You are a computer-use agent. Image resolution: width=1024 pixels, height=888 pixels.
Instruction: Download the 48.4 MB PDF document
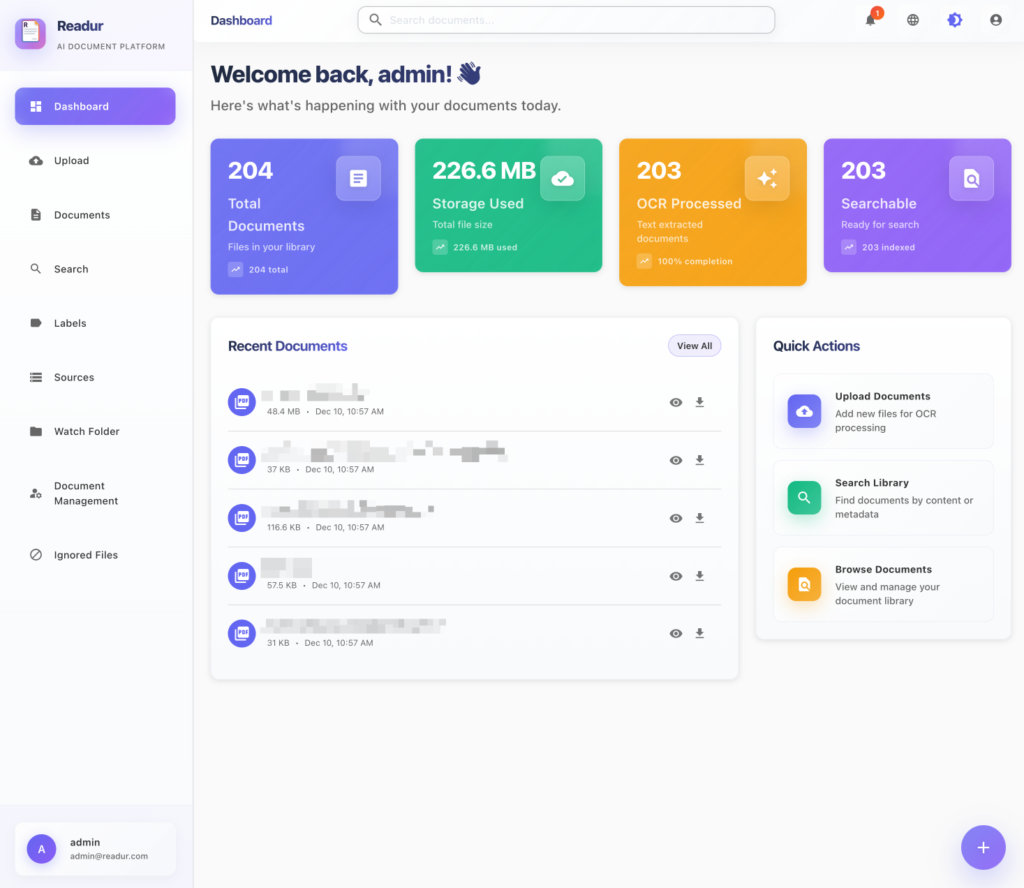pyautogui.click(x=700, y=402)
